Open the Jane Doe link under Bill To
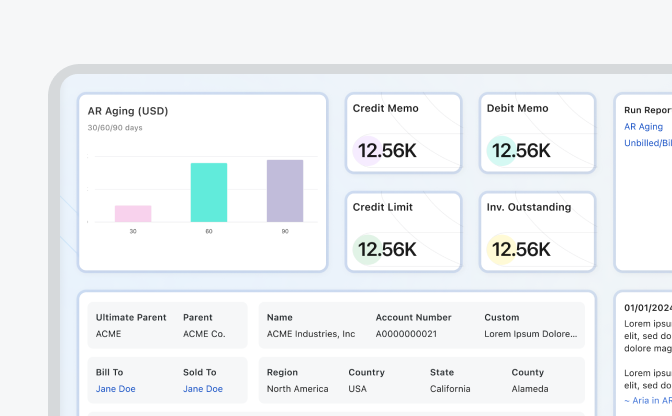 click(x=115, y=389)
